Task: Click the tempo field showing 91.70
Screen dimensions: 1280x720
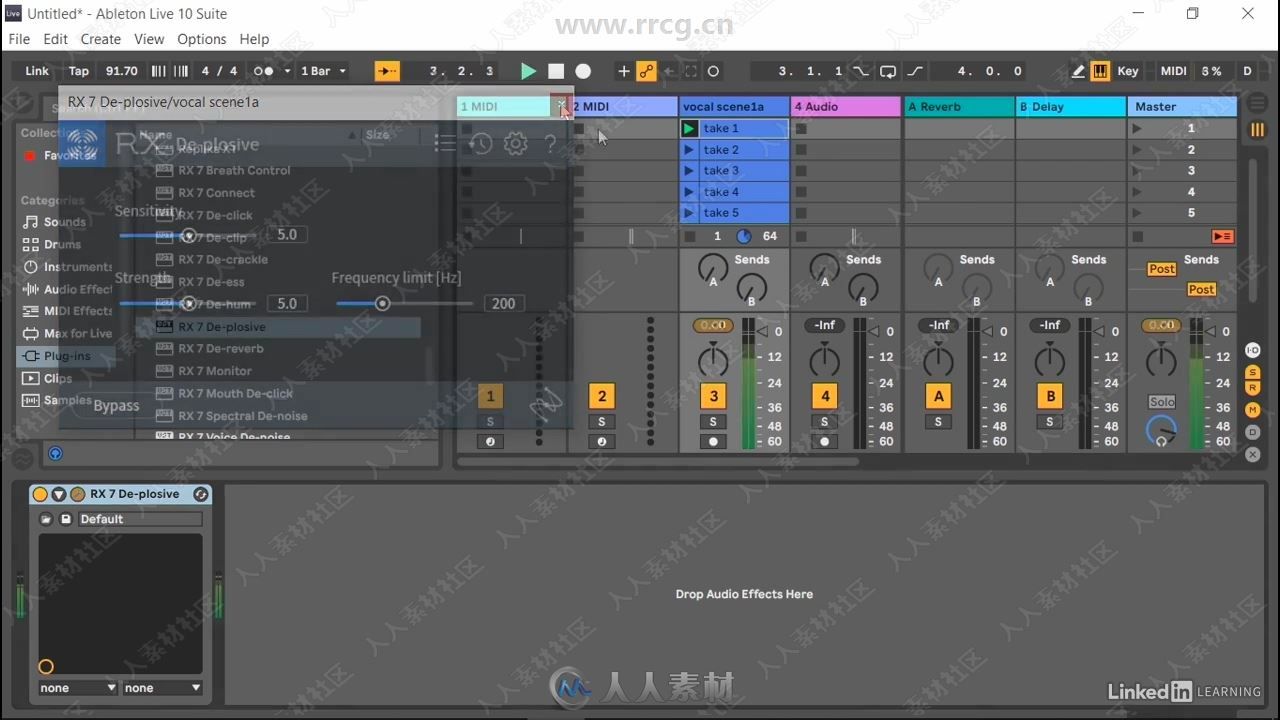Action: (x=121, y=71)
